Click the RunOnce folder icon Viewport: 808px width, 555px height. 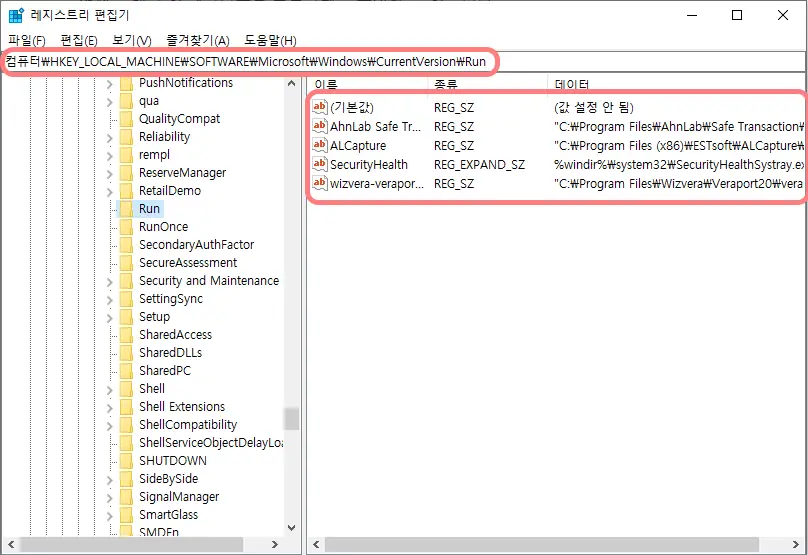pos(126,227)
